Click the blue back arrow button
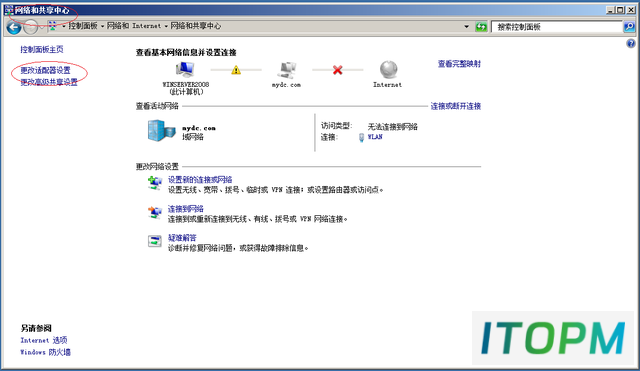 (x=14, y=27)
